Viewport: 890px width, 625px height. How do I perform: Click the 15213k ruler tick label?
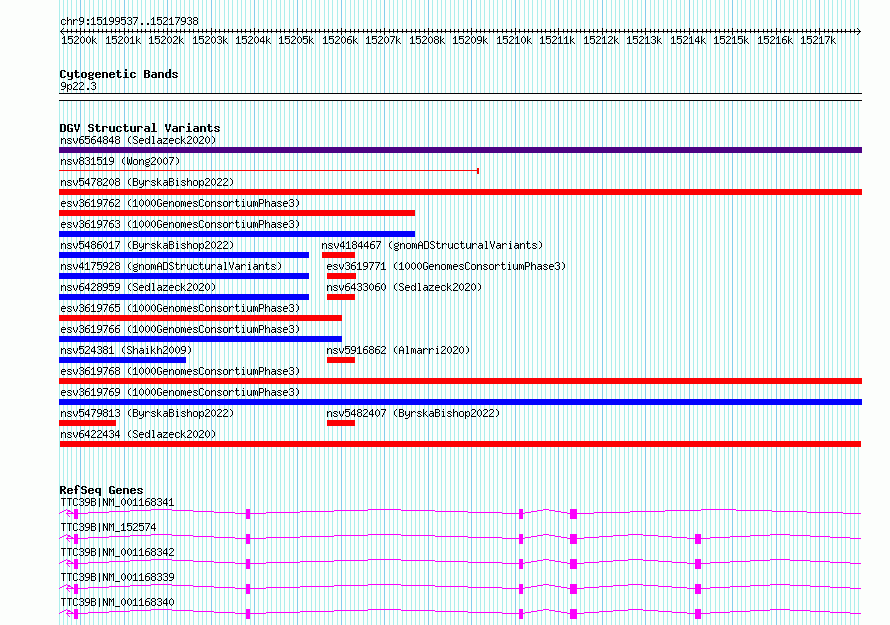(644, 40)
